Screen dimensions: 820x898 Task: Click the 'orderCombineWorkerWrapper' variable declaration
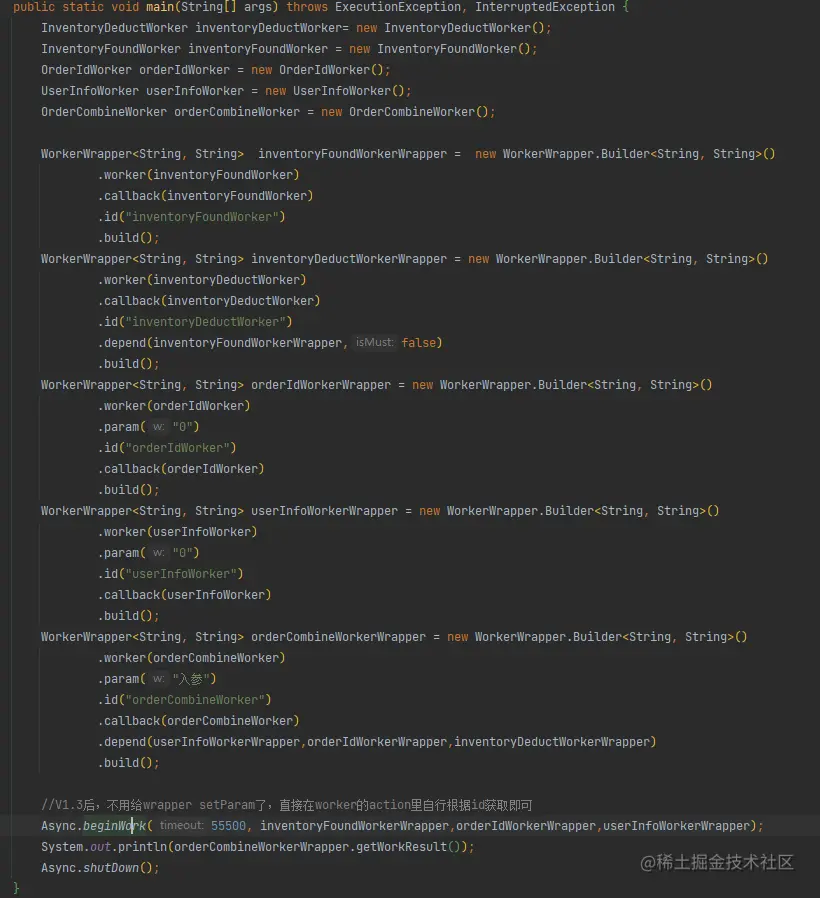338,637
